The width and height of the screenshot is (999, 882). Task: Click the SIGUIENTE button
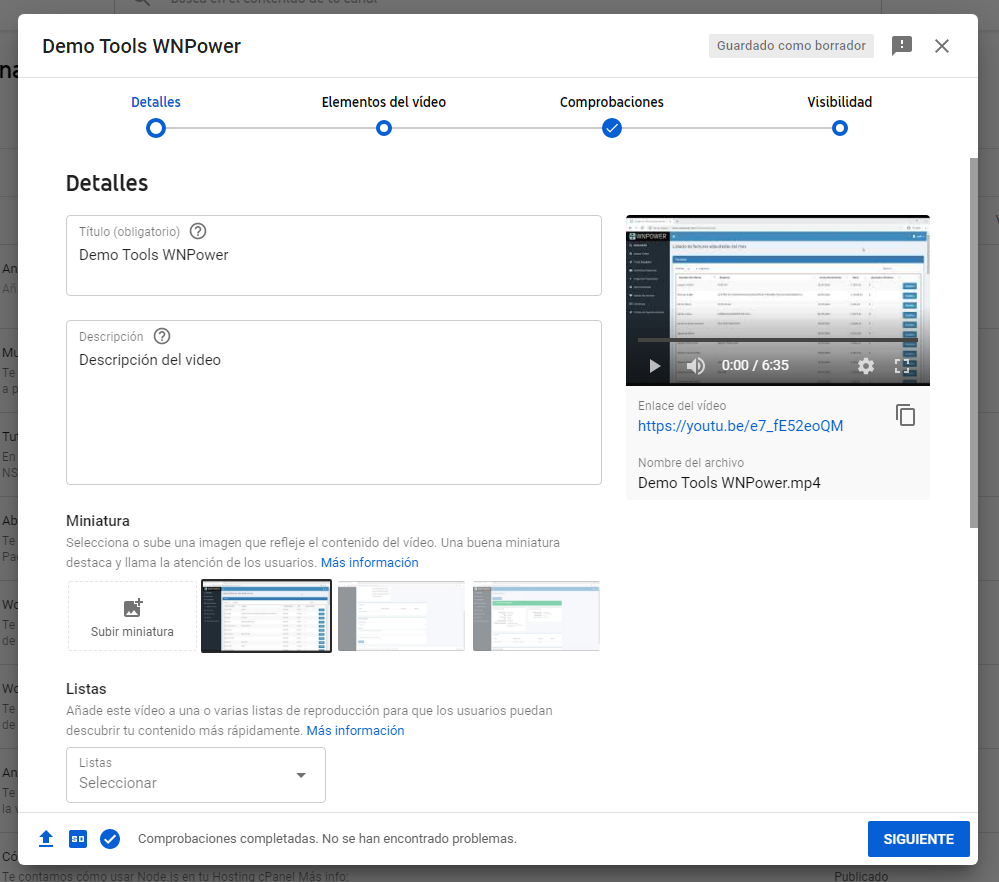(x=918, y=839)
